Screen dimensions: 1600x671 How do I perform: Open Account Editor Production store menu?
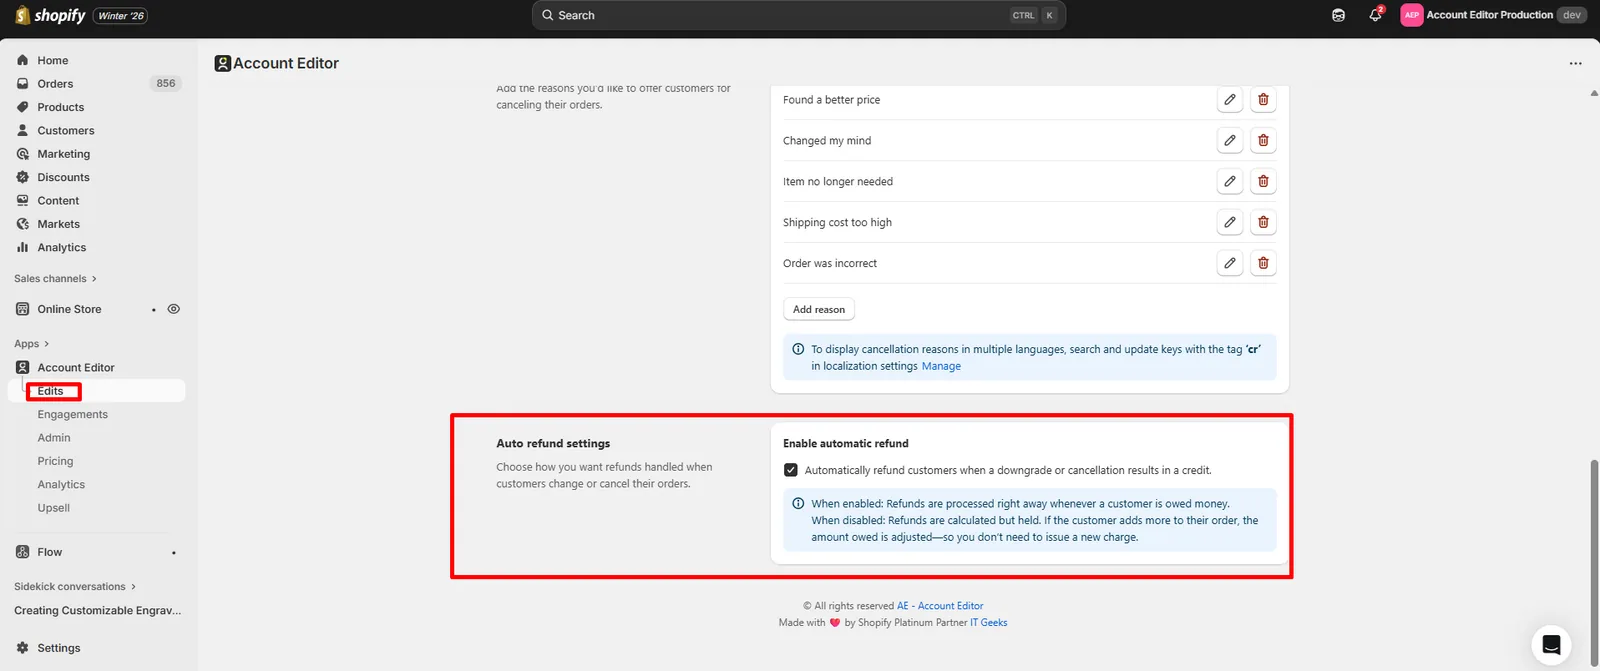(1493, 15)
